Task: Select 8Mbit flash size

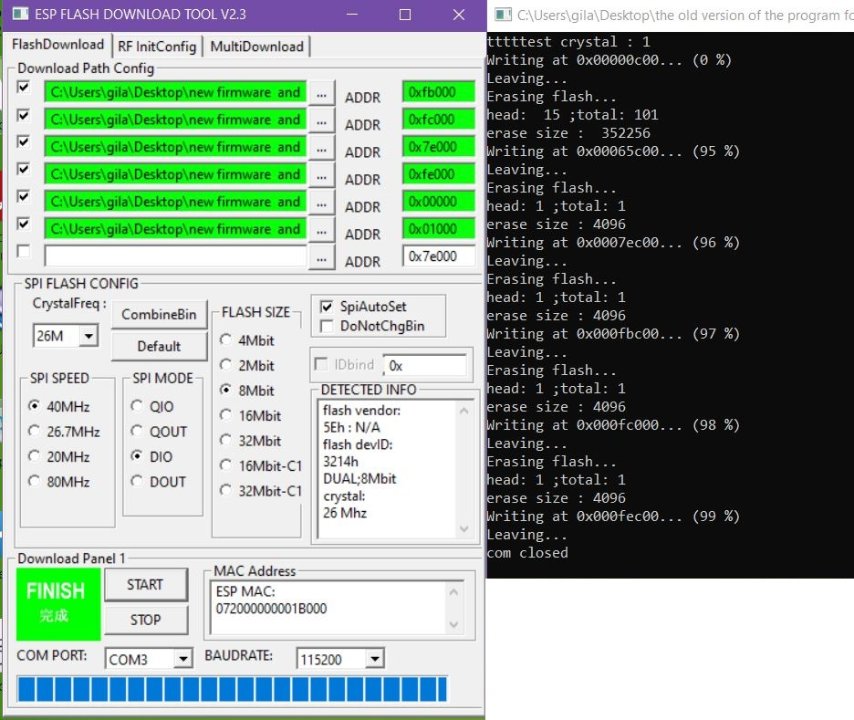Action: [247, 390]
